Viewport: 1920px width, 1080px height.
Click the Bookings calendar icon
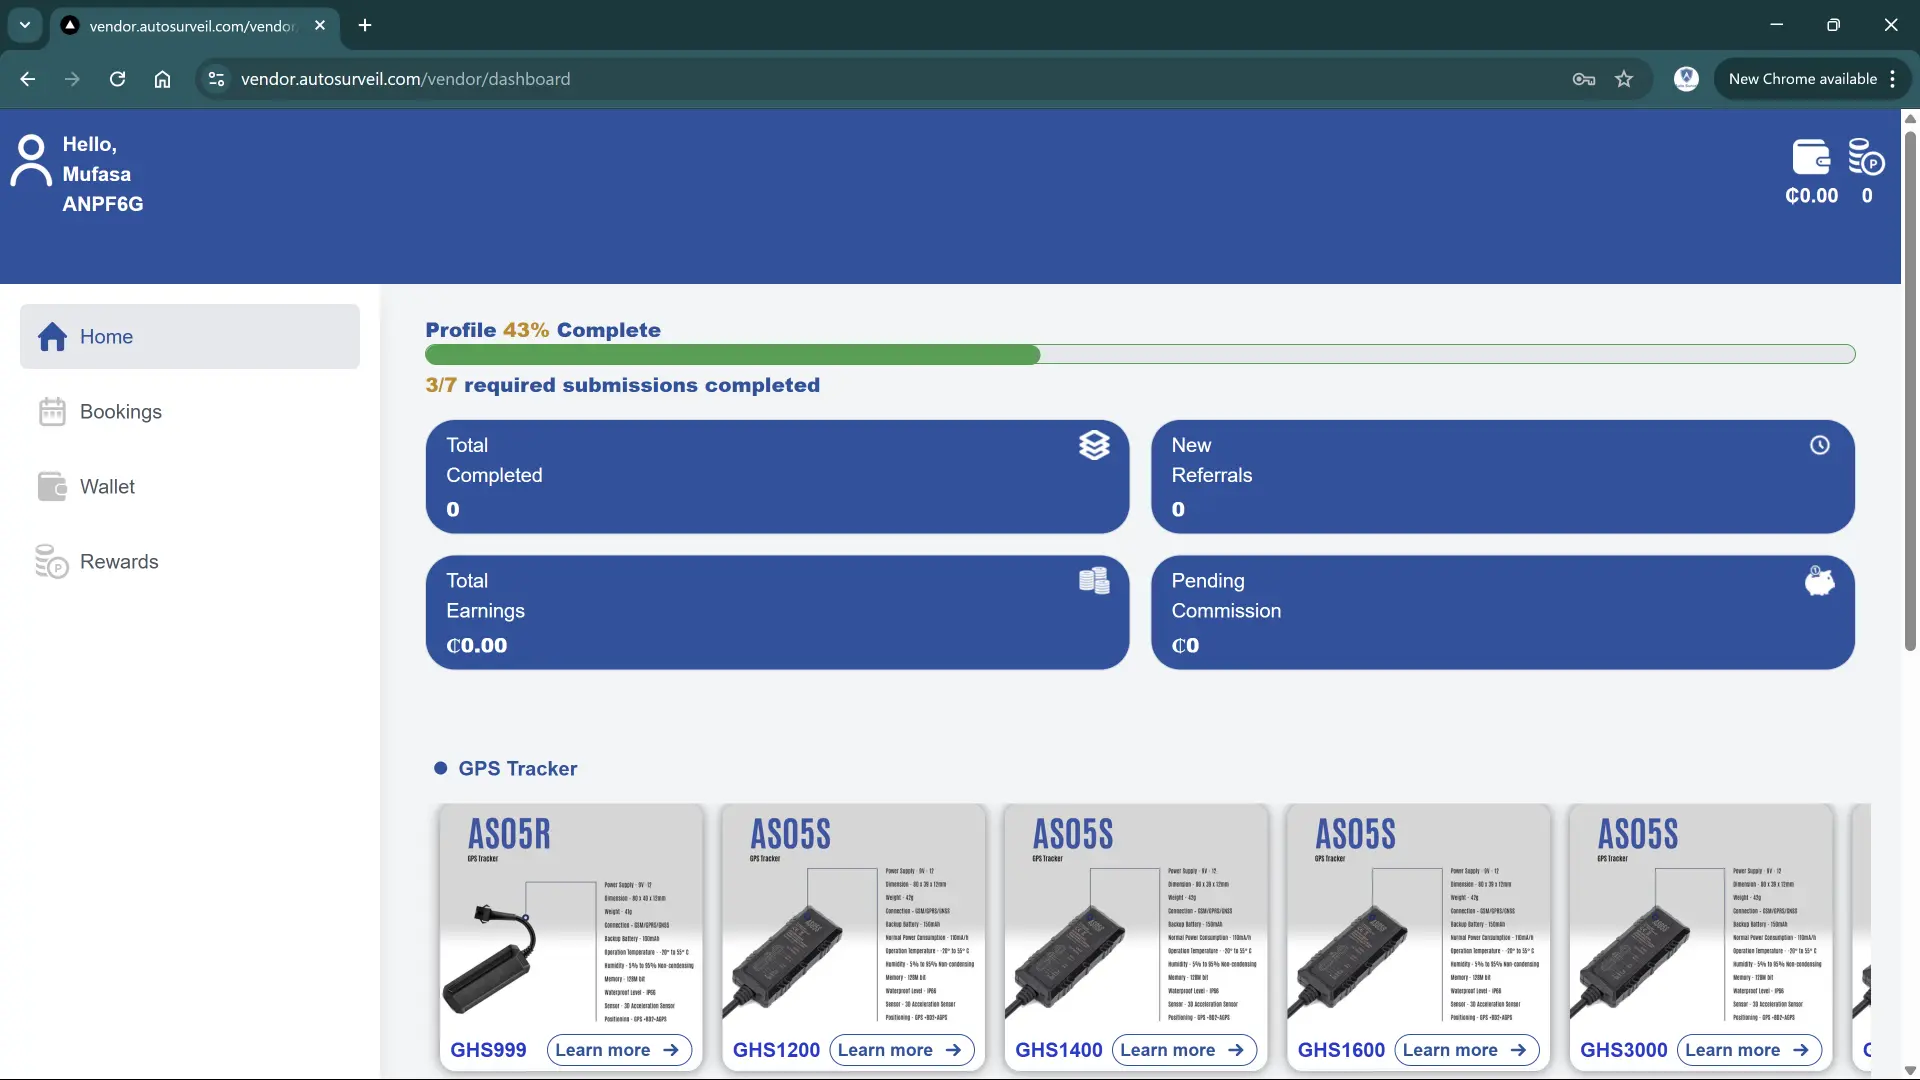point(52,412)
